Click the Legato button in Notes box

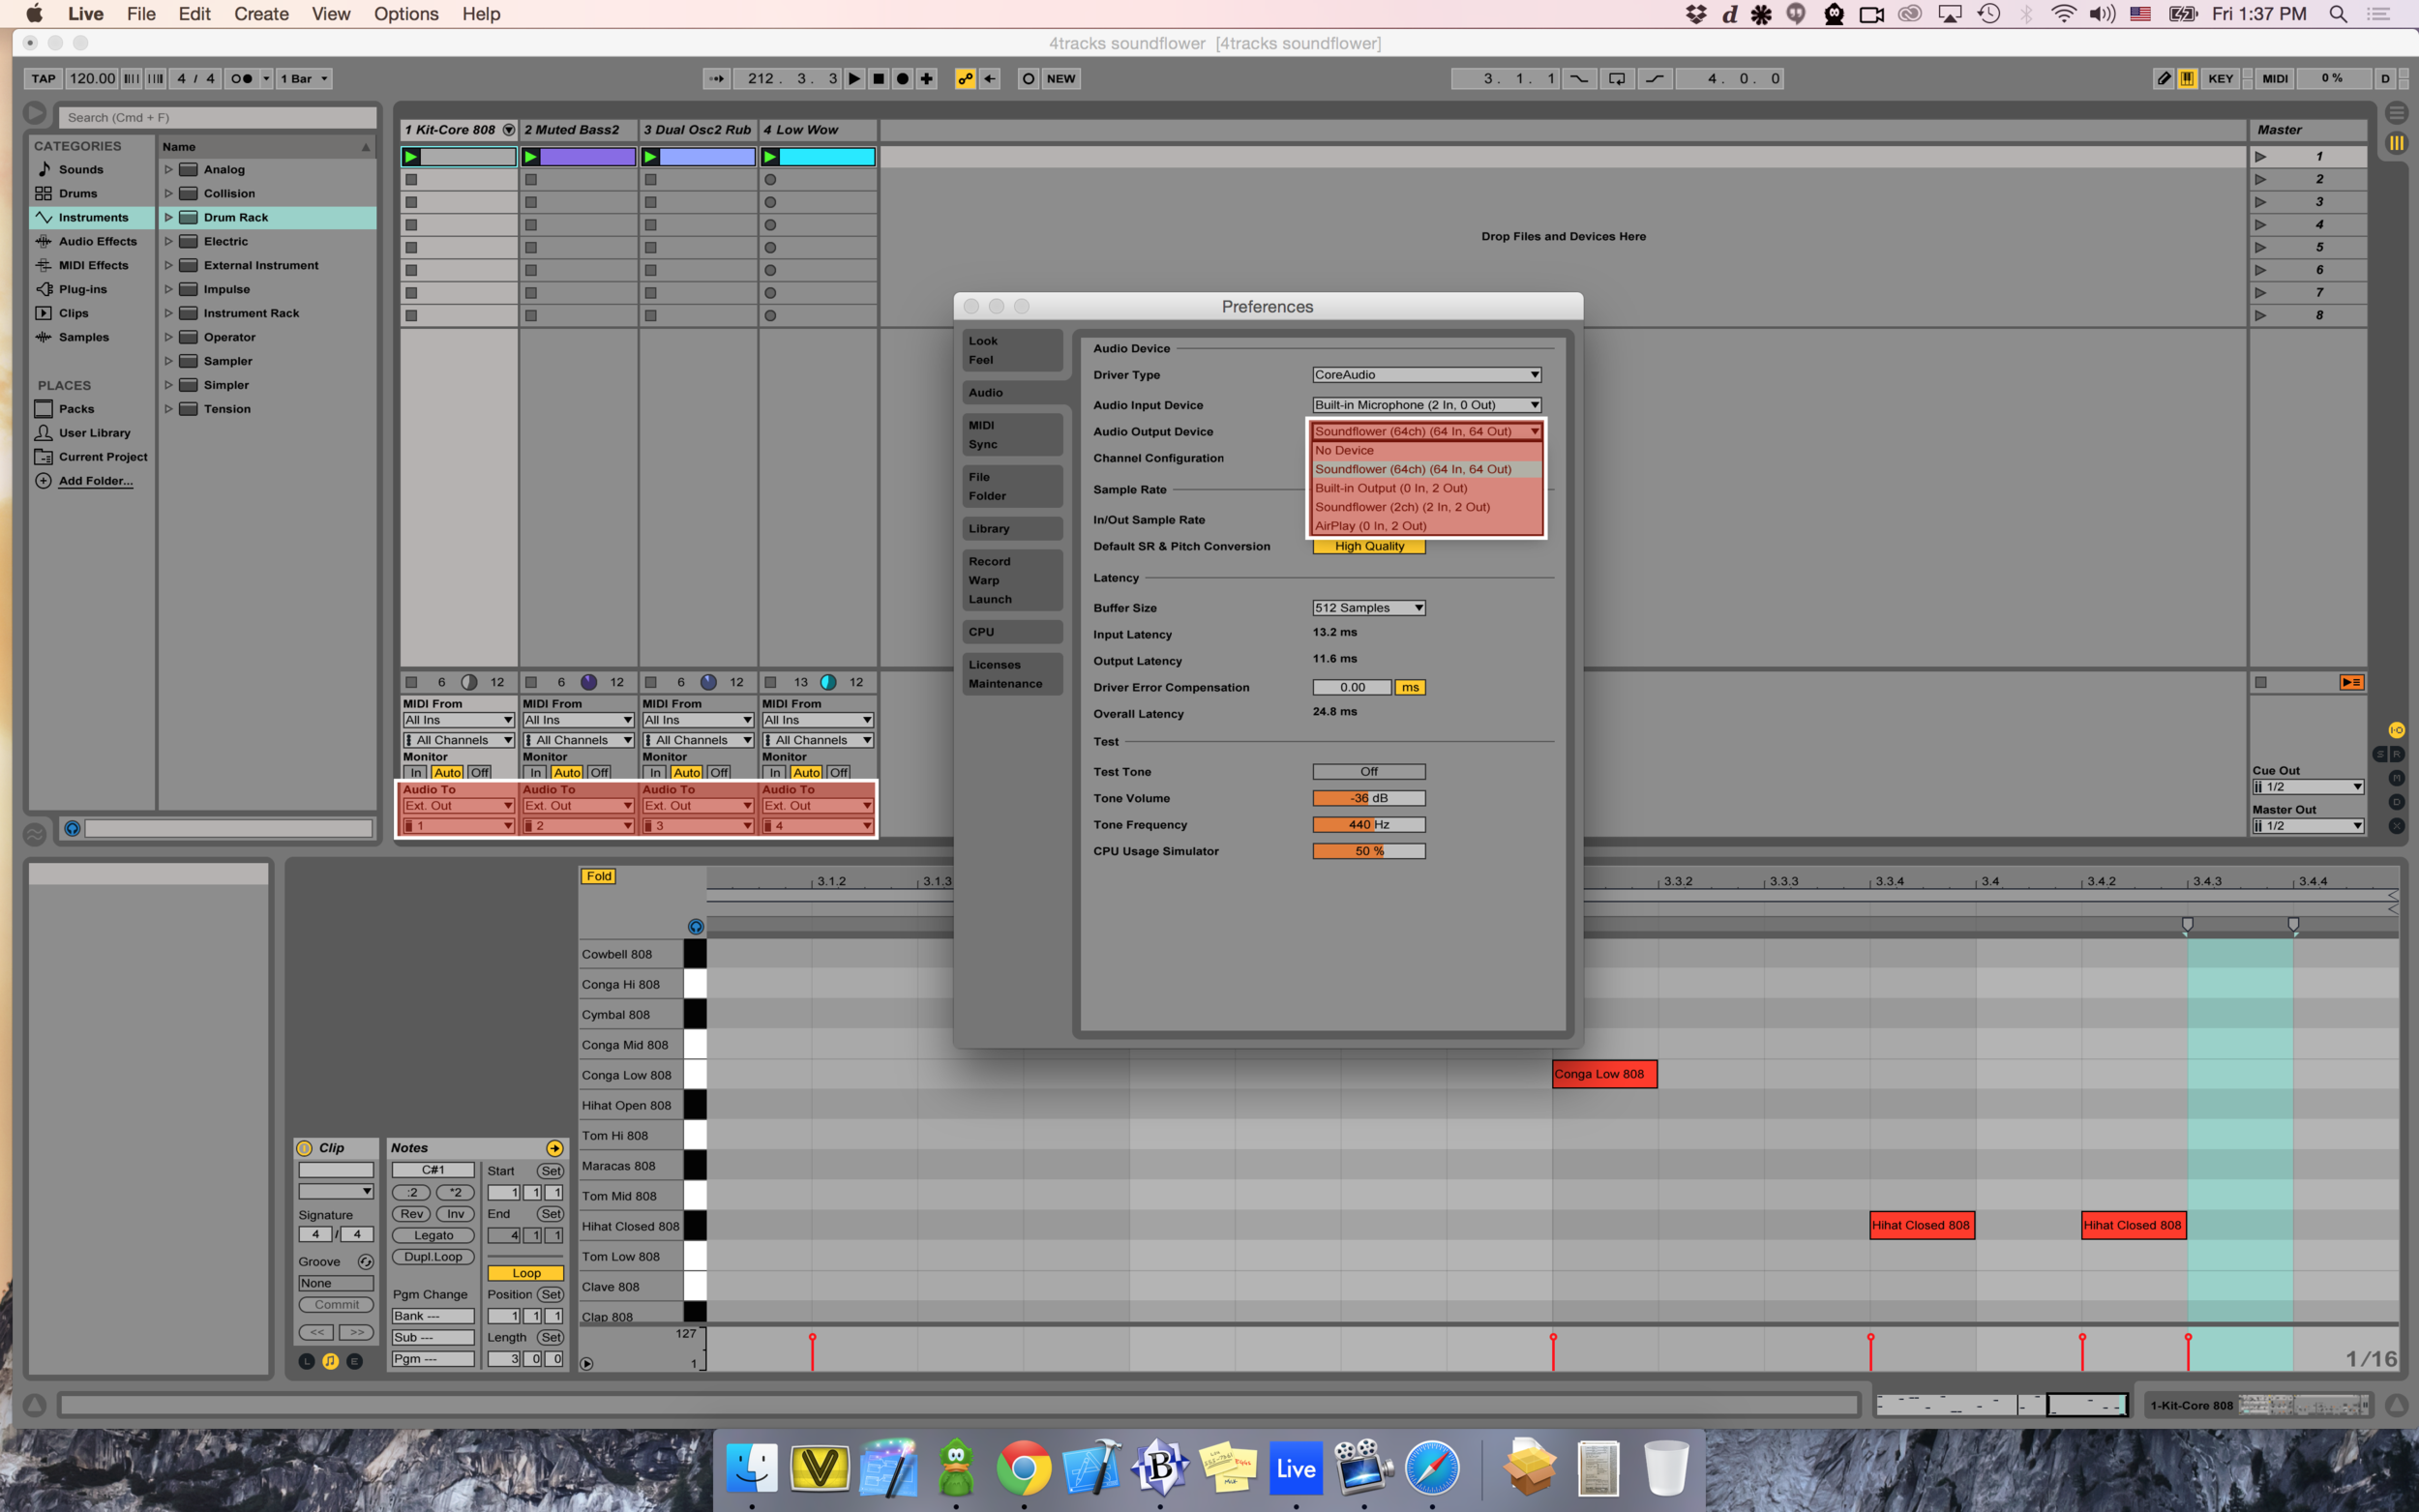point(433,1235)
